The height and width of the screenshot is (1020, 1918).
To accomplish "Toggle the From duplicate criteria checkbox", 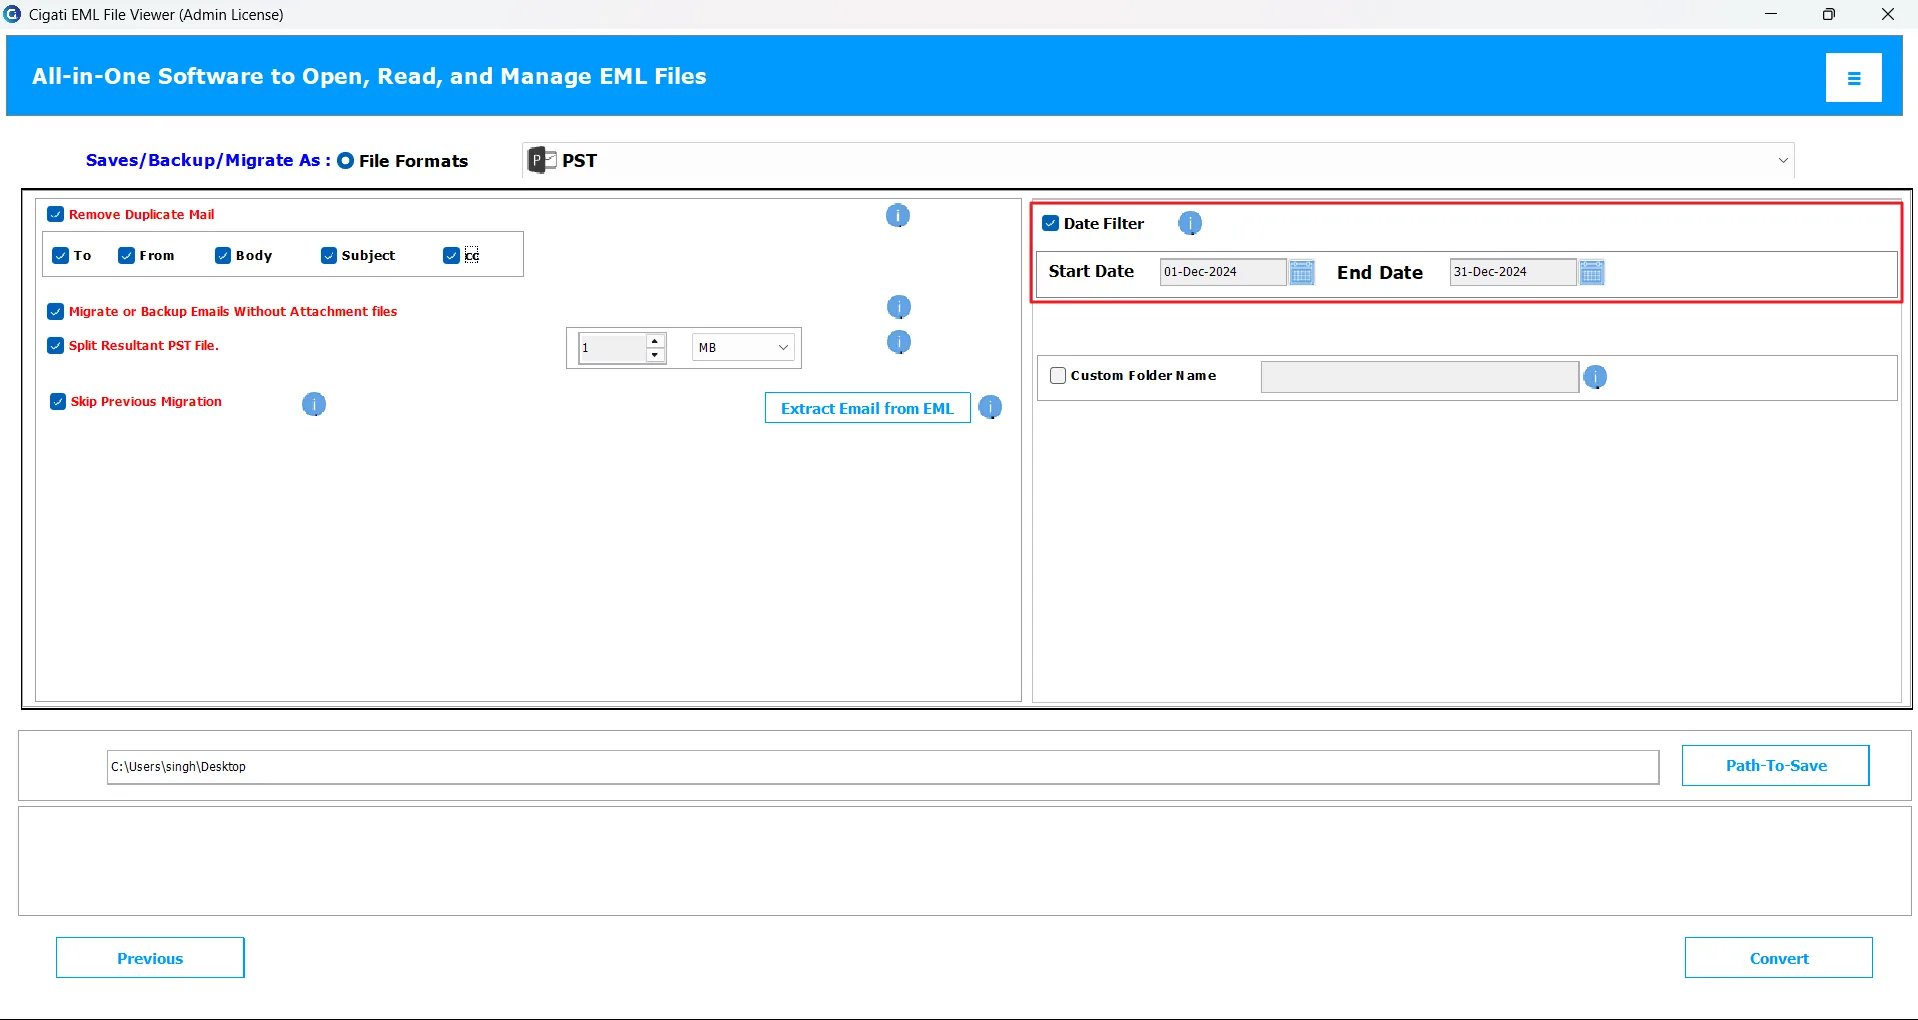I will [x=127, y=256].
